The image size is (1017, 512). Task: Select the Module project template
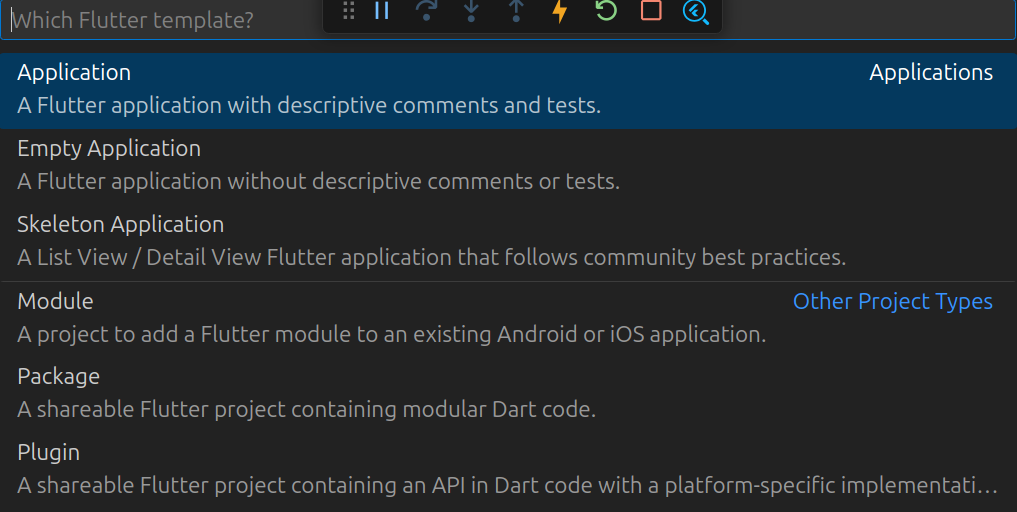click(x=508, y=319)
